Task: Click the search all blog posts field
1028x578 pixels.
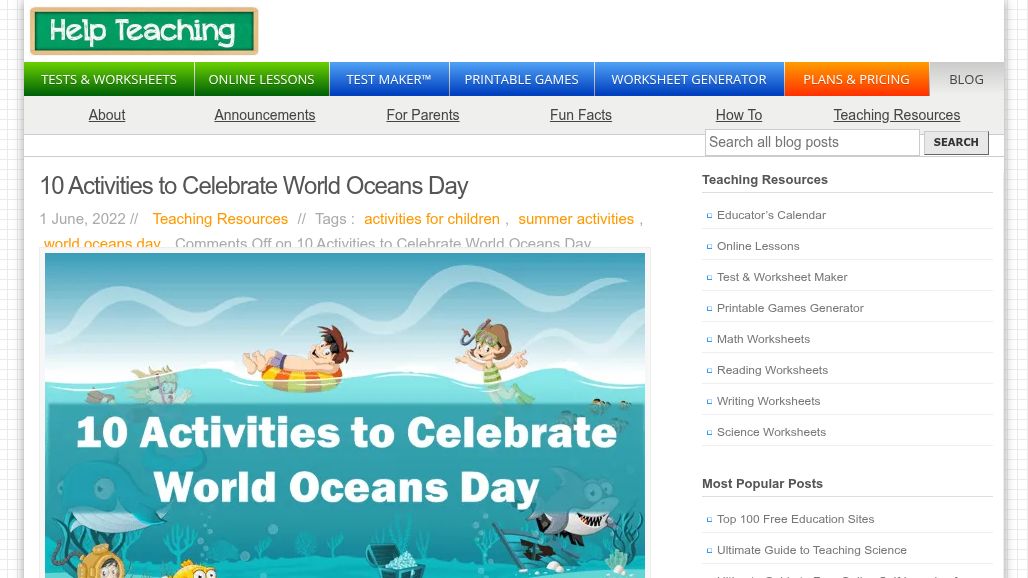Action: click(x=811, y=142)
